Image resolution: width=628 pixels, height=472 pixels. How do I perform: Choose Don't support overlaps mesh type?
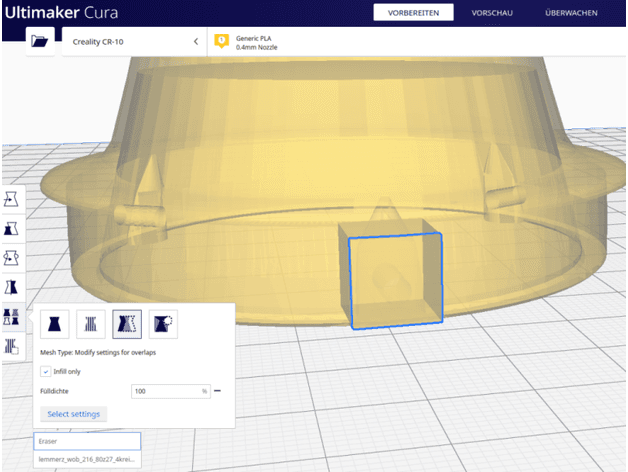pyautogui.click(x=163, y=324)
